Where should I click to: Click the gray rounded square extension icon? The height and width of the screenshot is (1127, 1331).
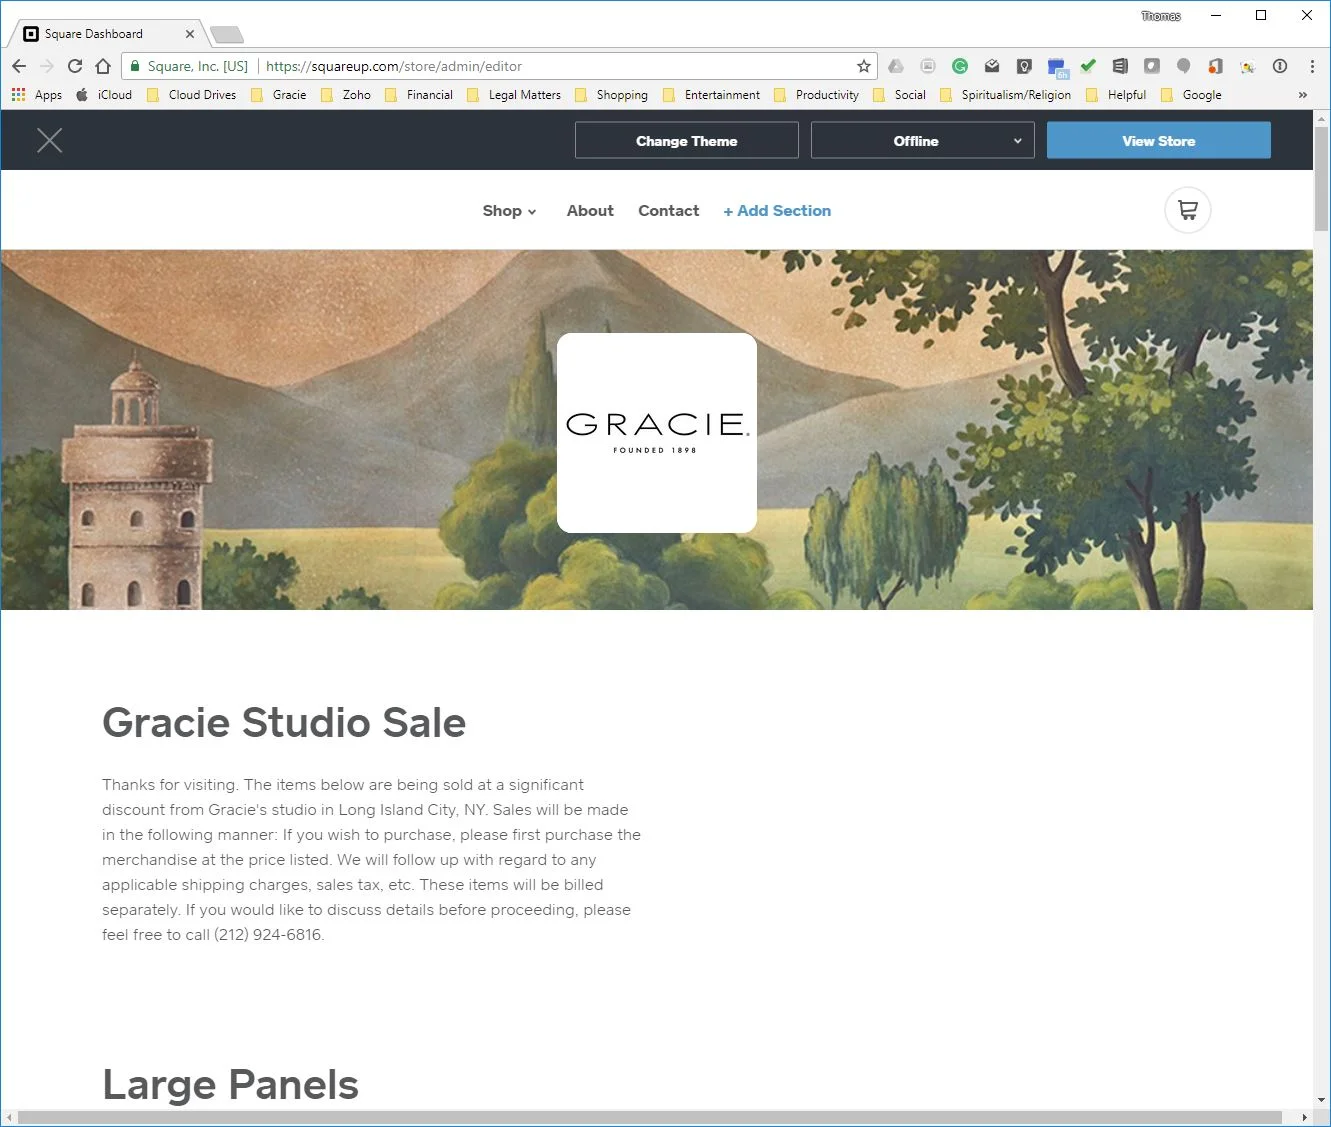point(1152,66)
